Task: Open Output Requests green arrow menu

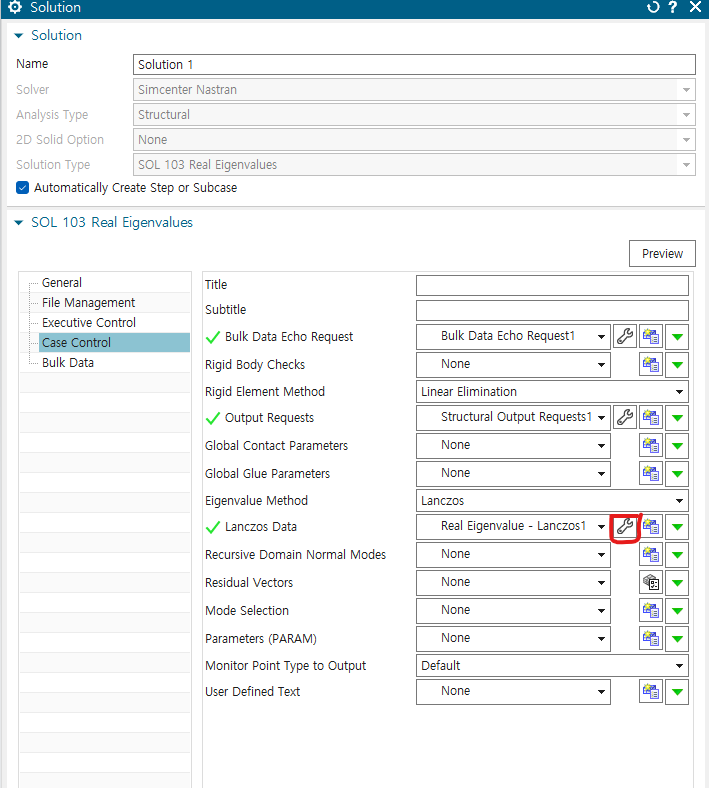Action: 677,418
